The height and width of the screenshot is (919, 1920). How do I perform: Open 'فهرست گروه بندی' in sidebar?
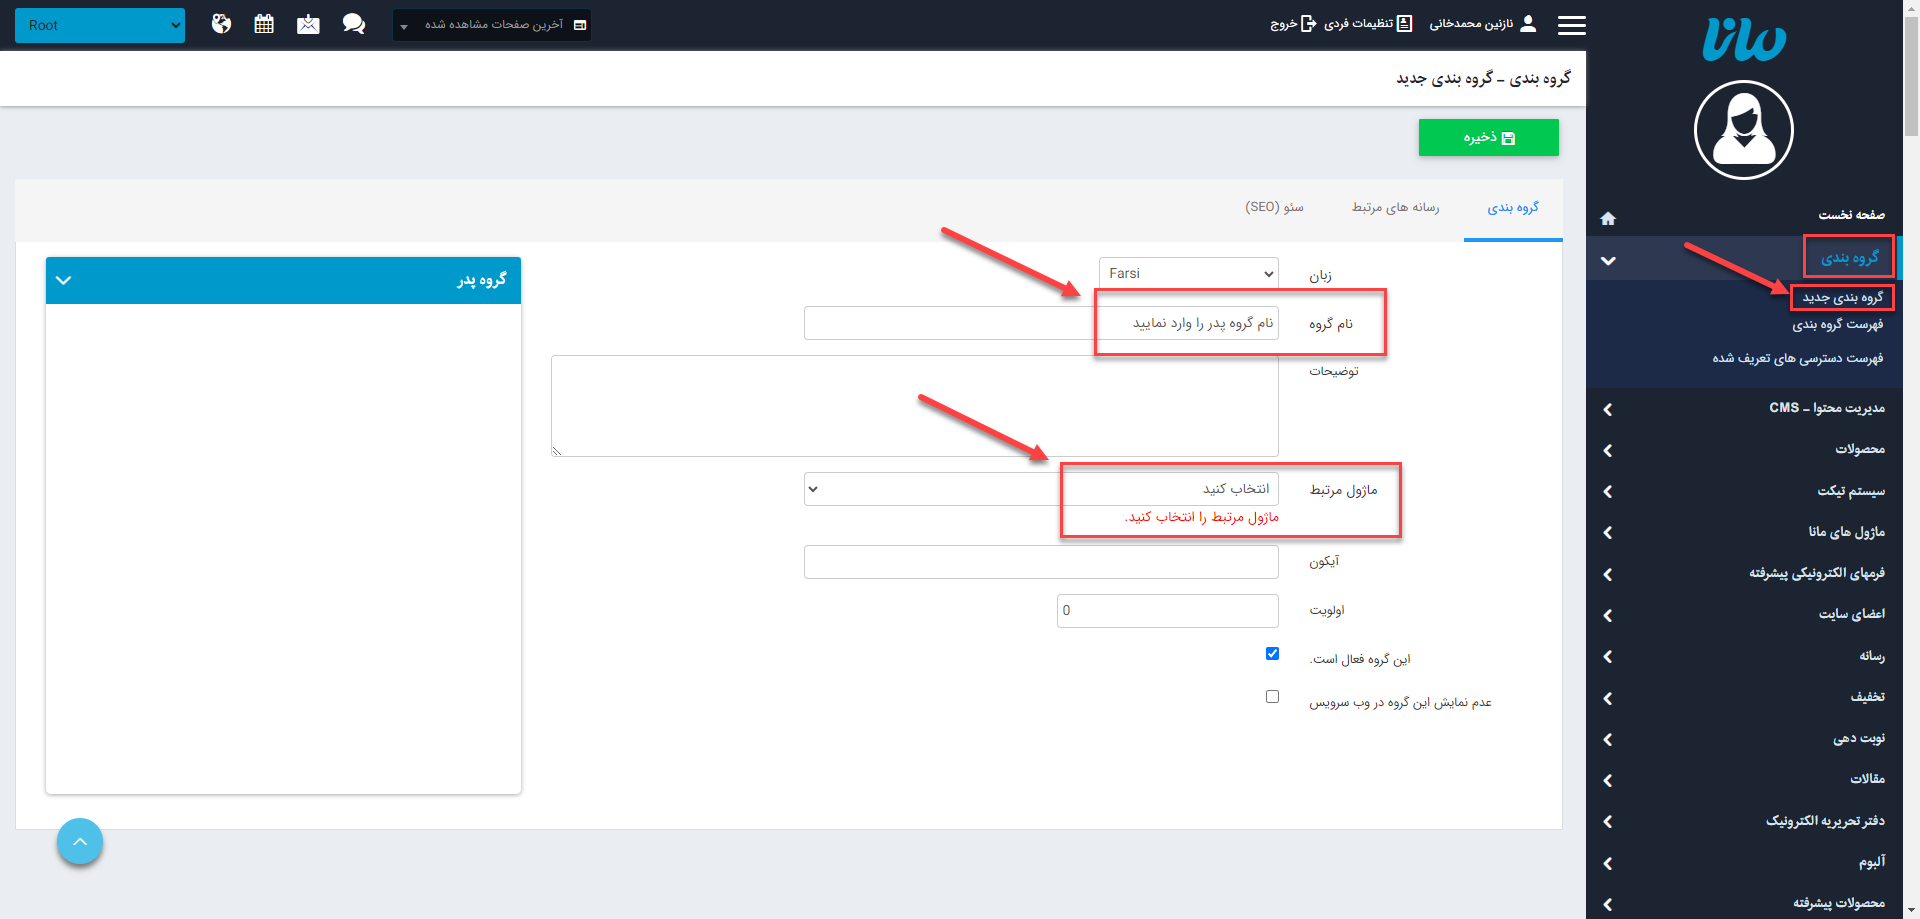1837,325
